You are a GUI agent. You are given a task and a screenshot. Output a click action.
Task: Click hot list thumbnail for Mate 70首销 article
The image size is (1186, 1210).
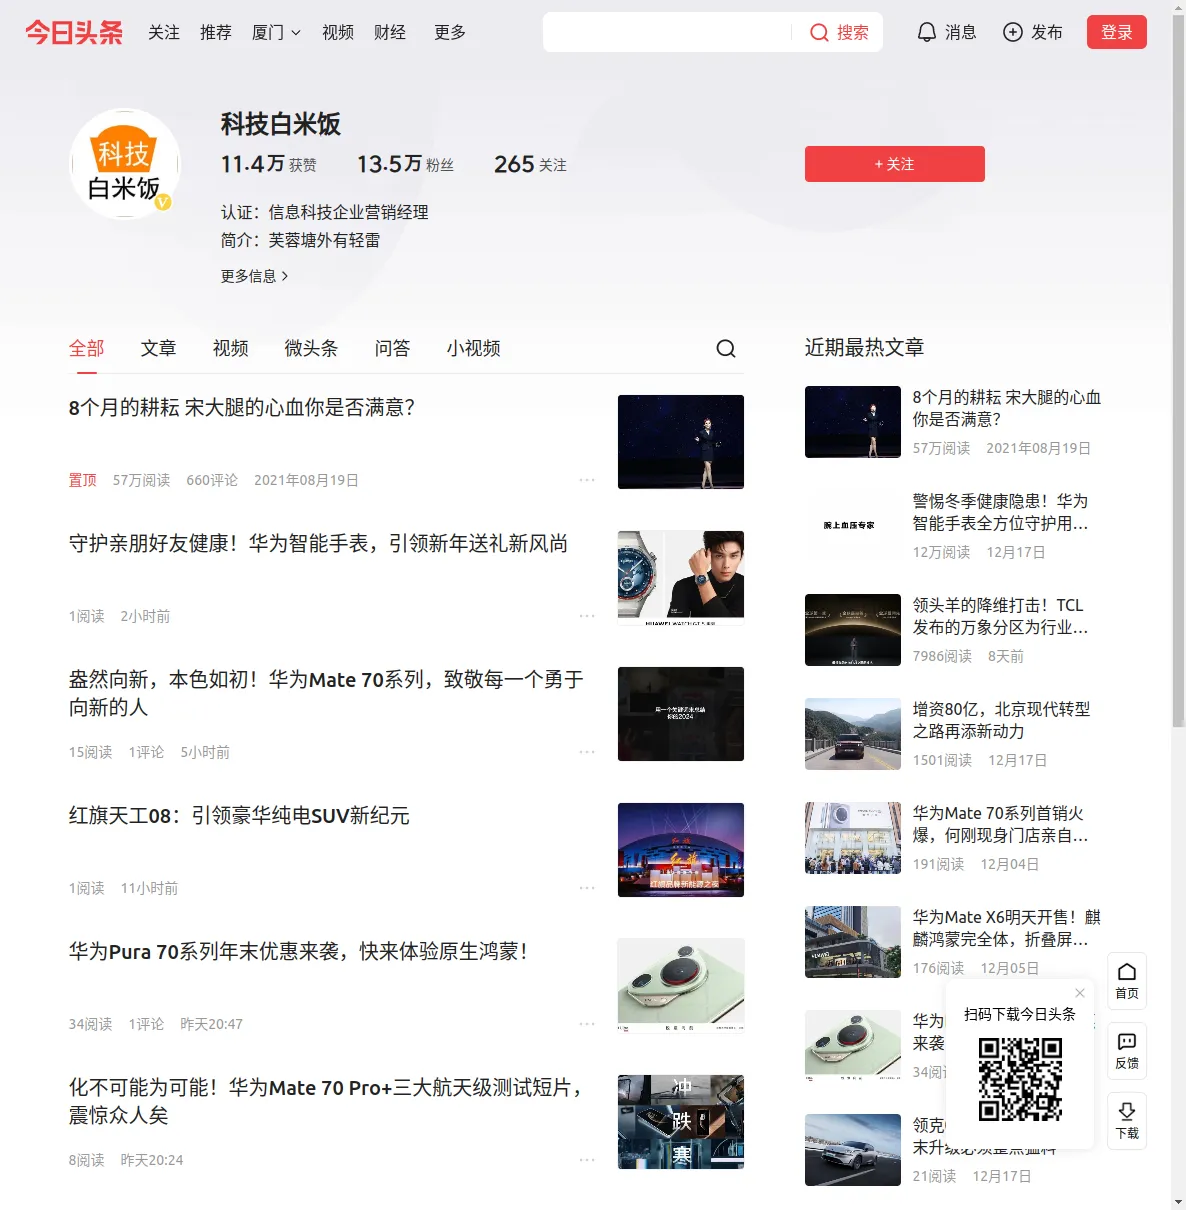(853, 838)
